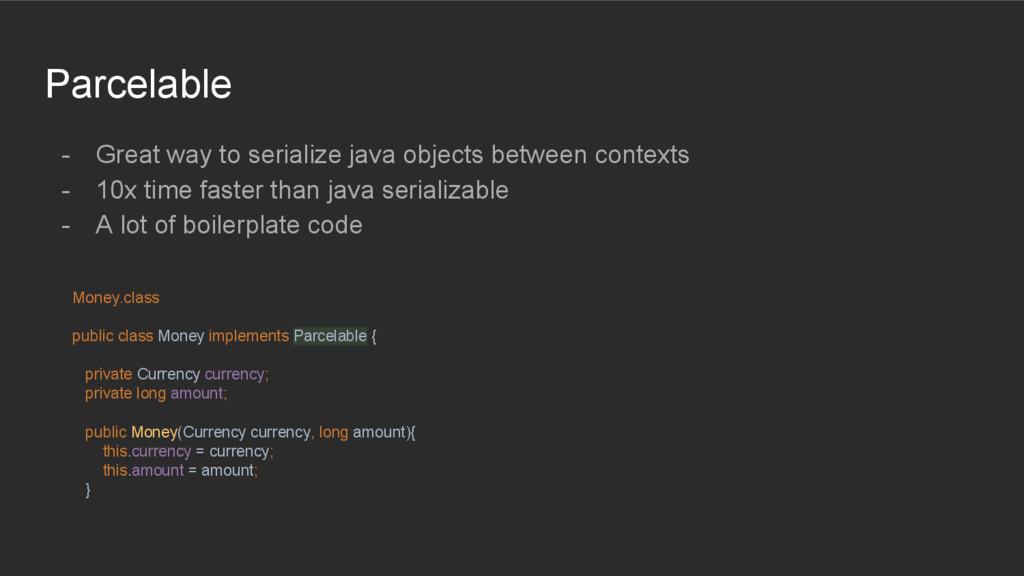Click the closing brace of the constructor
Viewport: 1024px width, 576px height.
pyautogui.click(x=88, y=490)
